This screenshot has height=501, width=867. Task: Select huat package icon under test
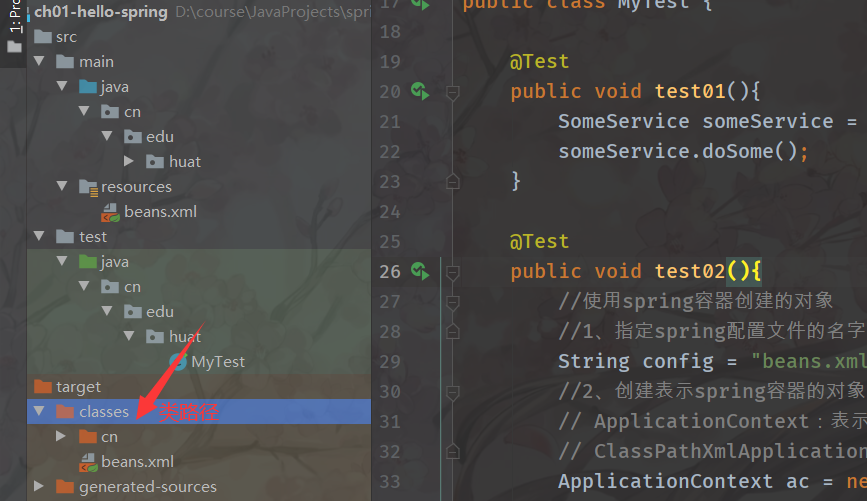point(155,336)
